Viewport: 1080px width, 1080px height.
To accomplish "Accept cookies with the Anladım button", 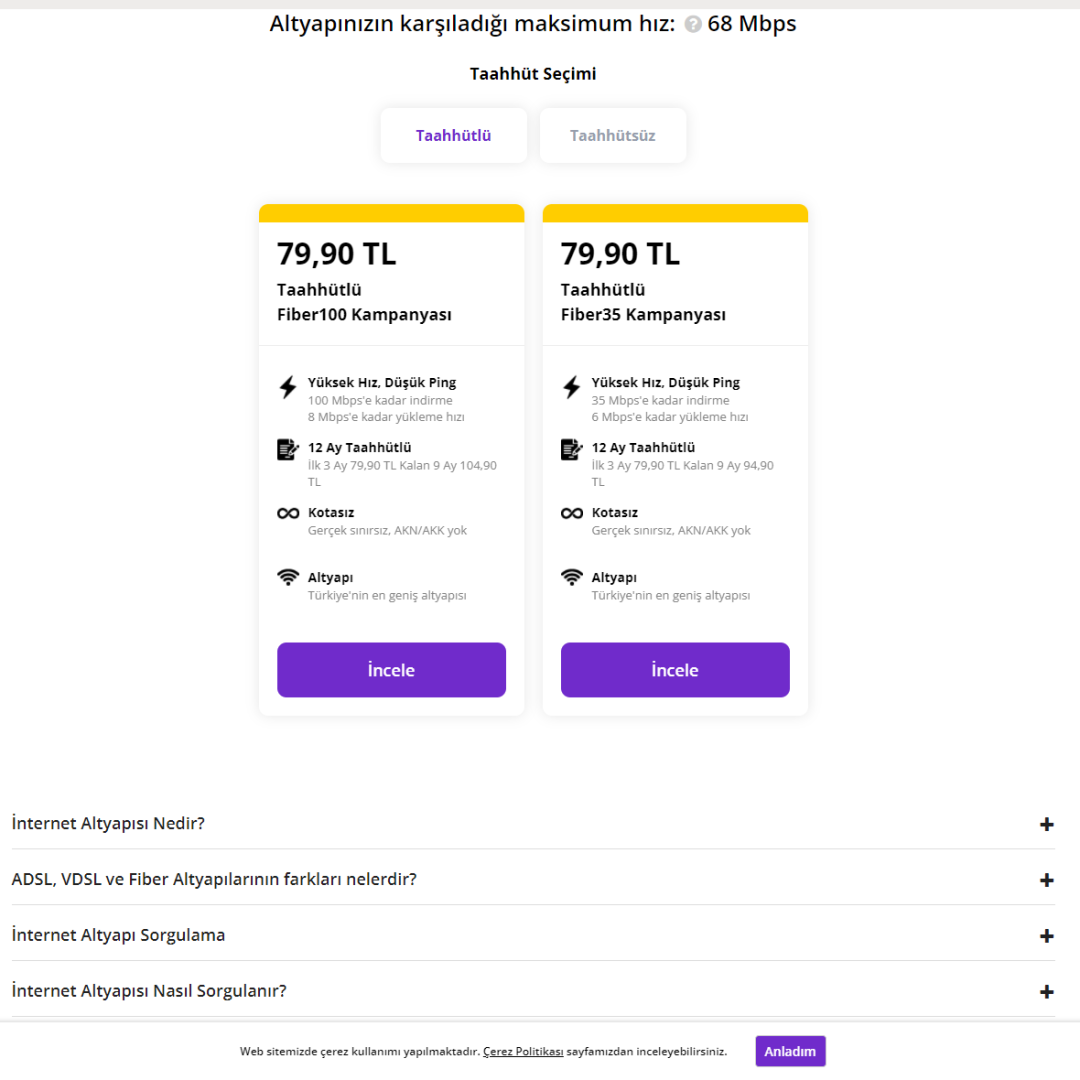I will tap(790, 1051).
